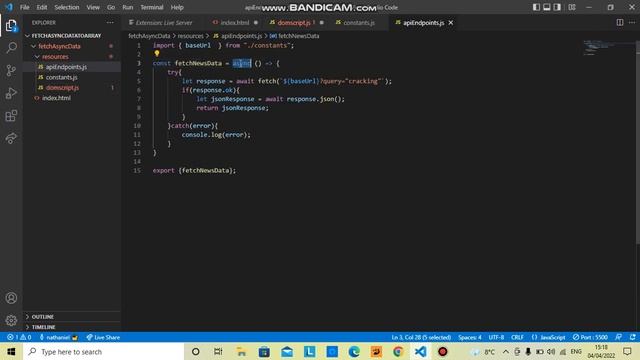Open Microsoft Edge from taskbar
640x360 pixels.
[x=353, y=351]
